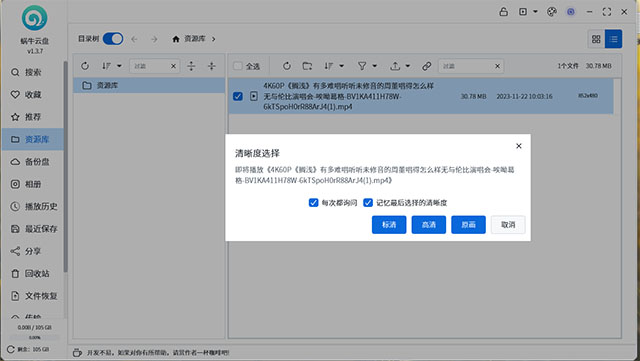Refresh the directory tree panel
The height and width of the screenshot is (361, 640).
pyautogui.click(x=85, y=66)
